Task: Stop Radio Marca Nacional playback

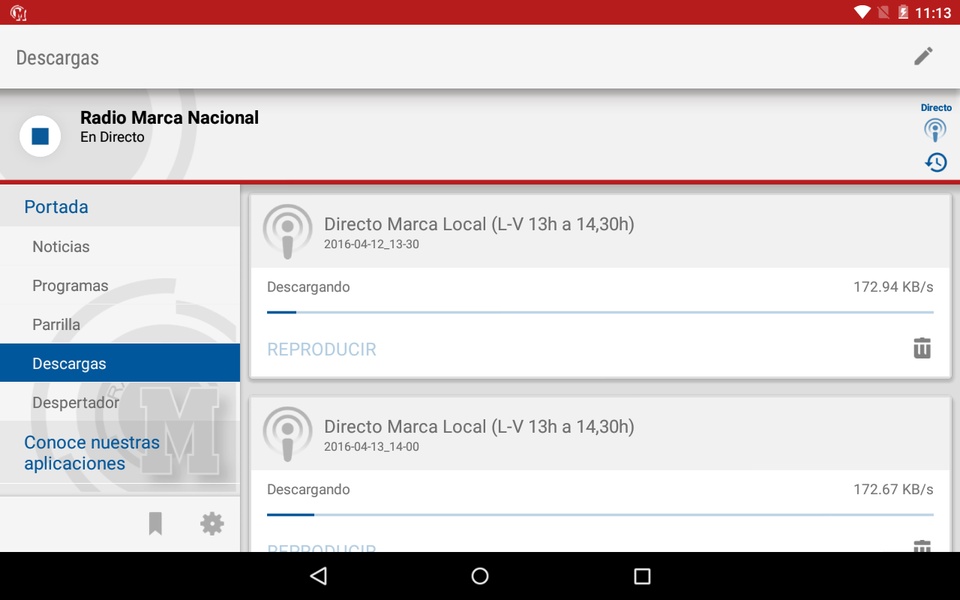Action: click(x=40, y=136)
